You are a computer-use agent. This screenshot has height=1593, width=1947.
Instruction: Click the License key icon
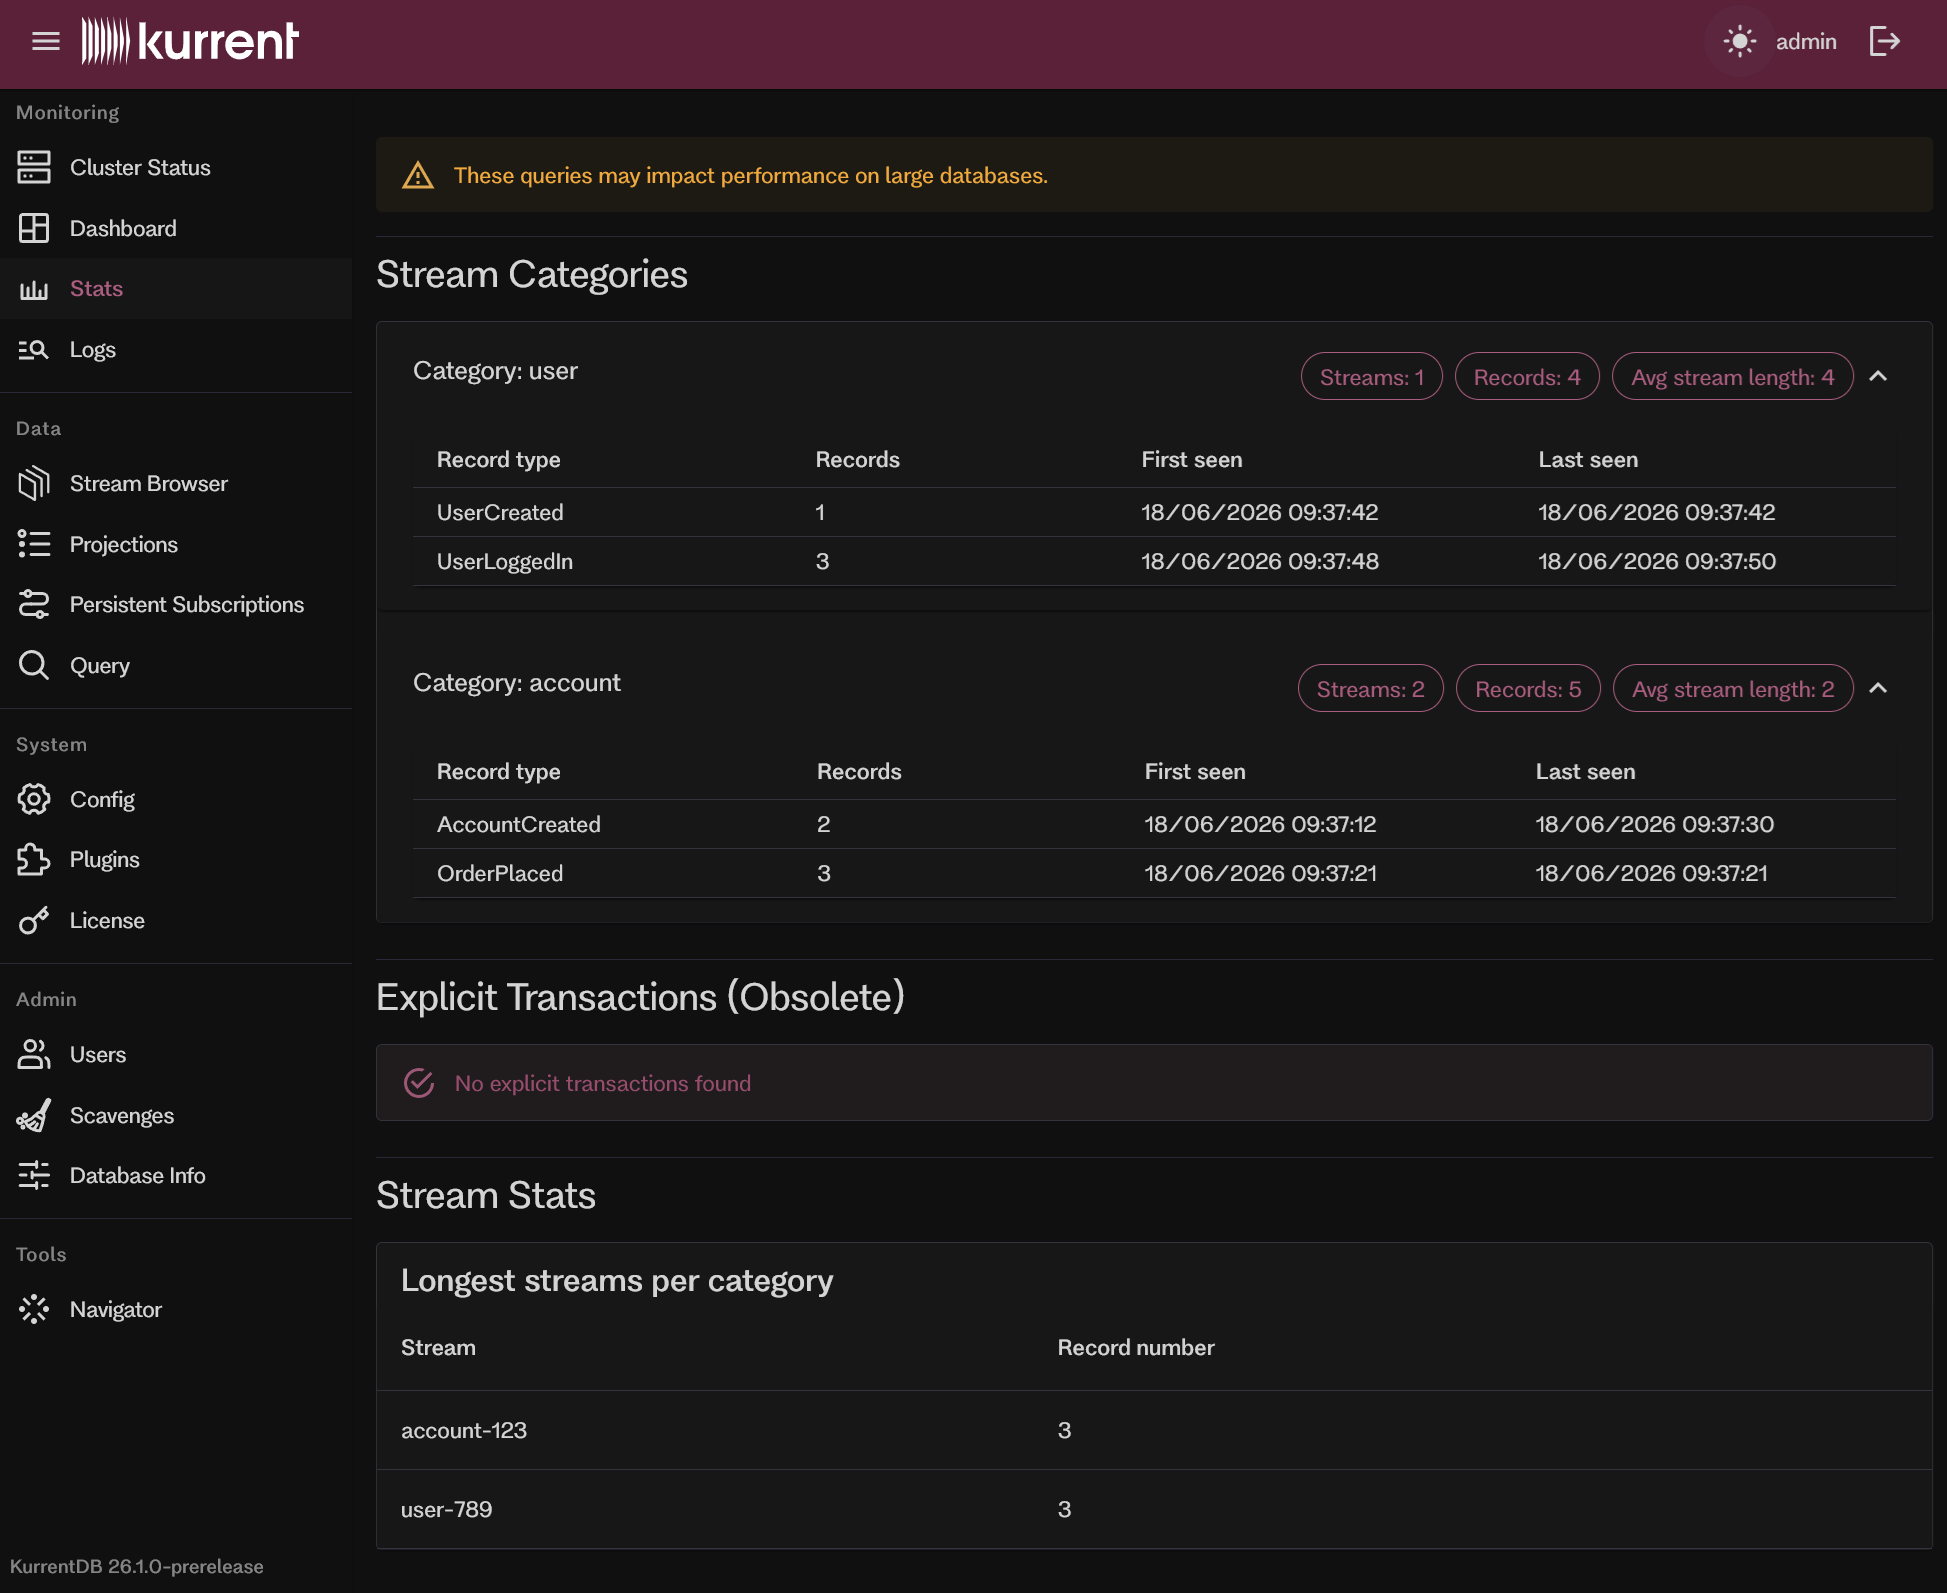click(x=34, y=920)
